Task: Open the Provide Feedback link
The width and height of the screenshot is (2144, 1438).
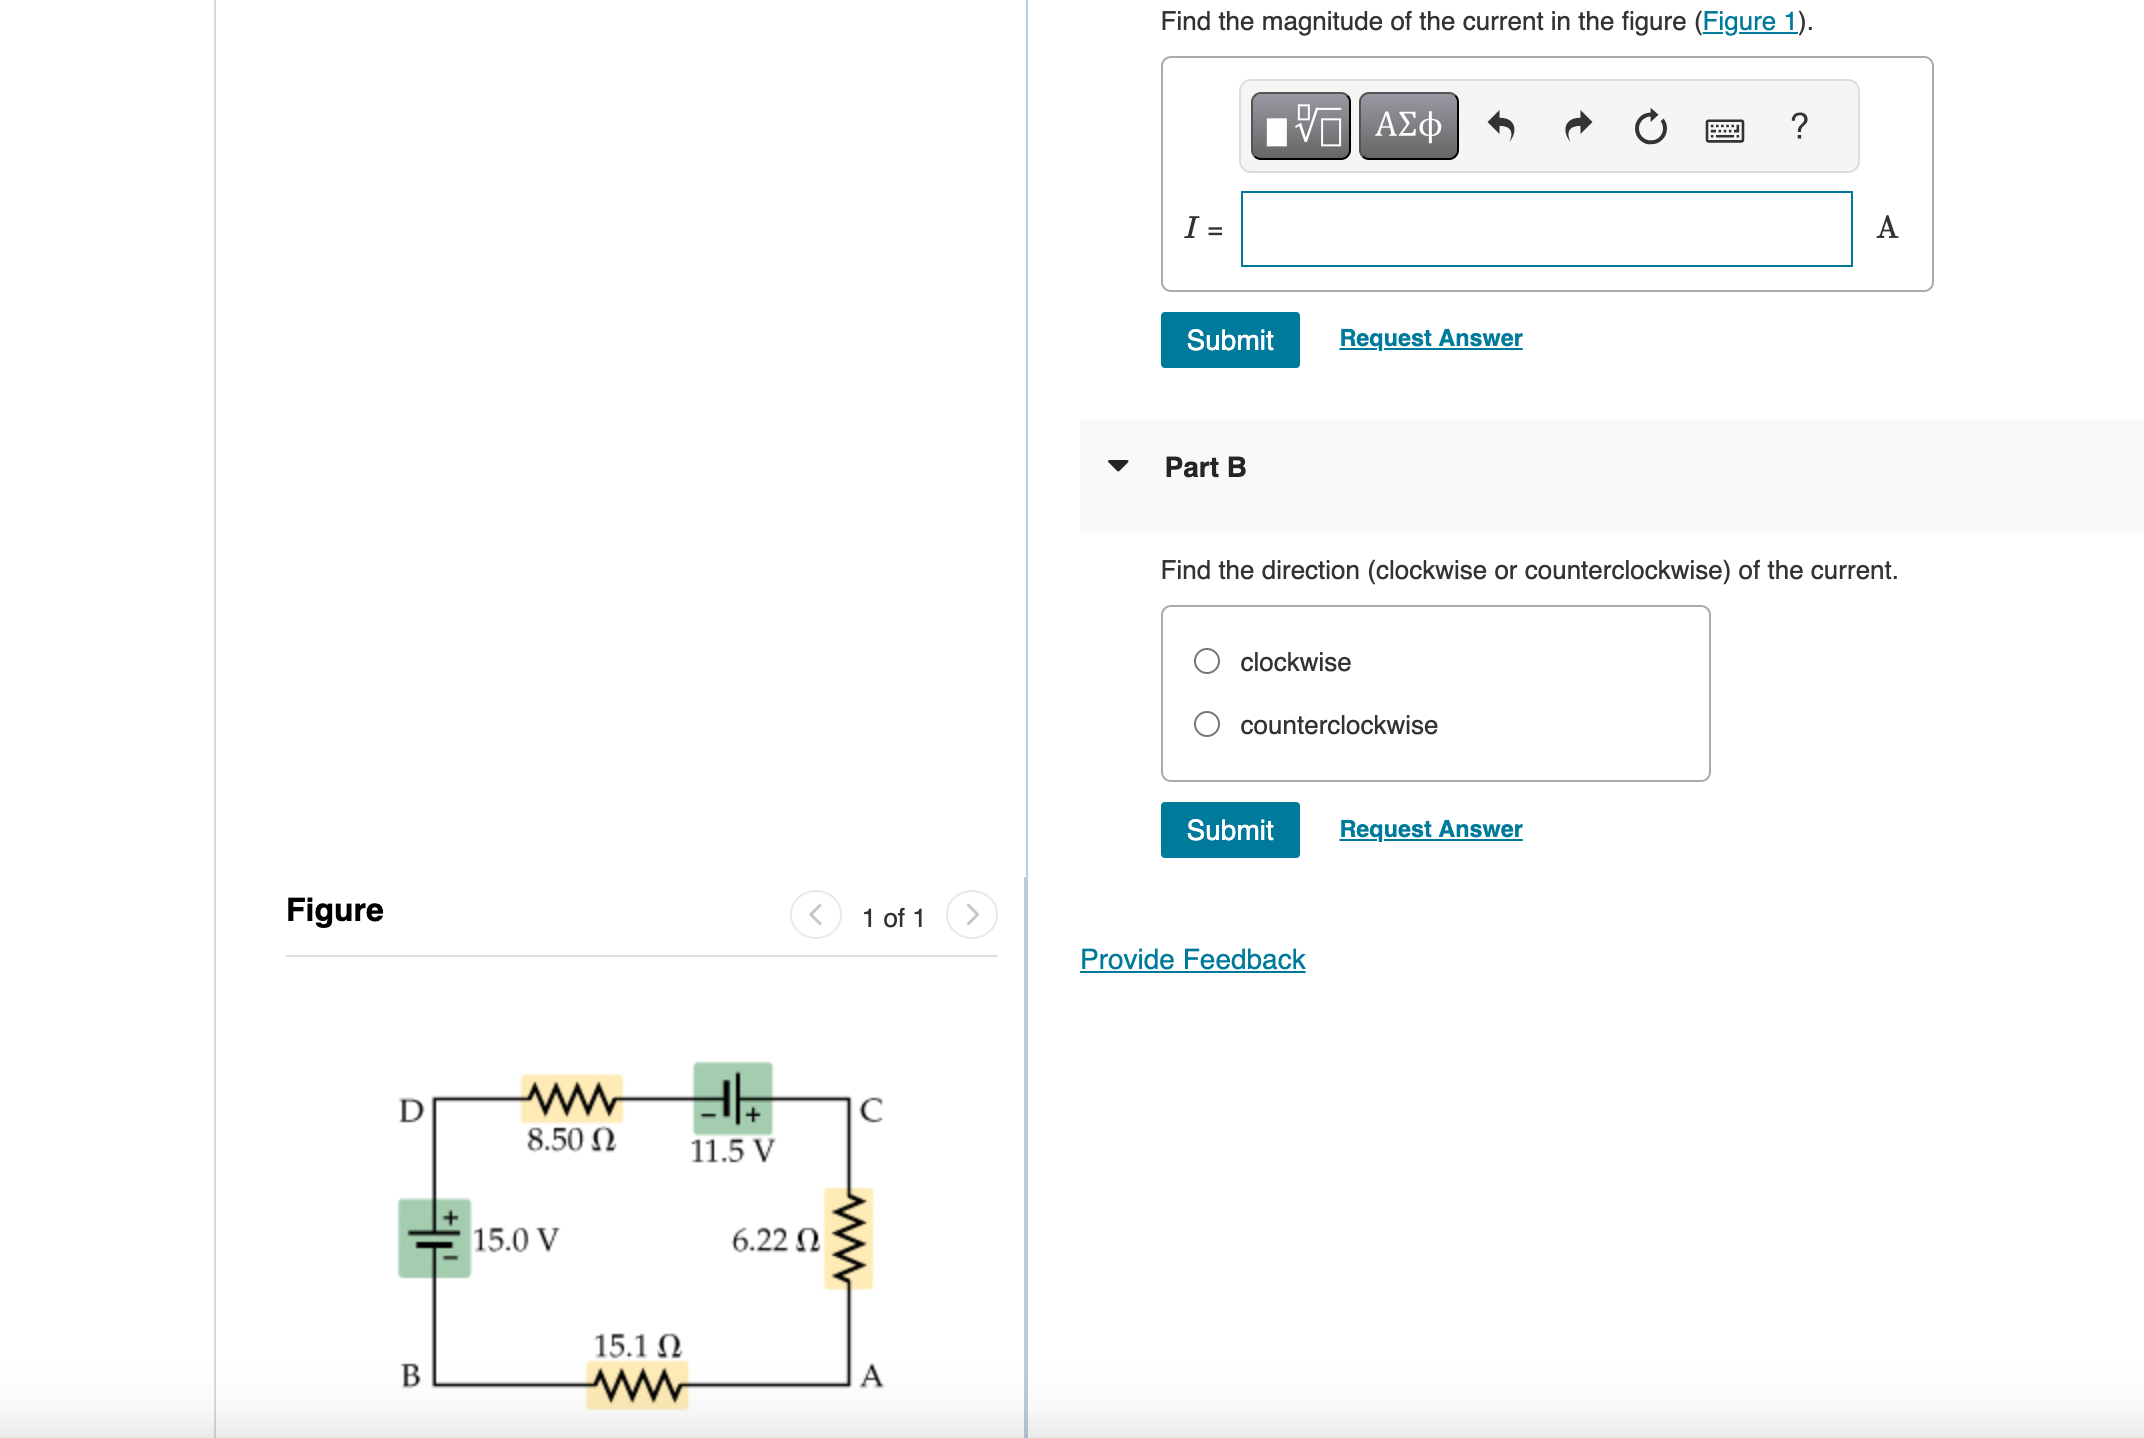Action: [1192, 959]
